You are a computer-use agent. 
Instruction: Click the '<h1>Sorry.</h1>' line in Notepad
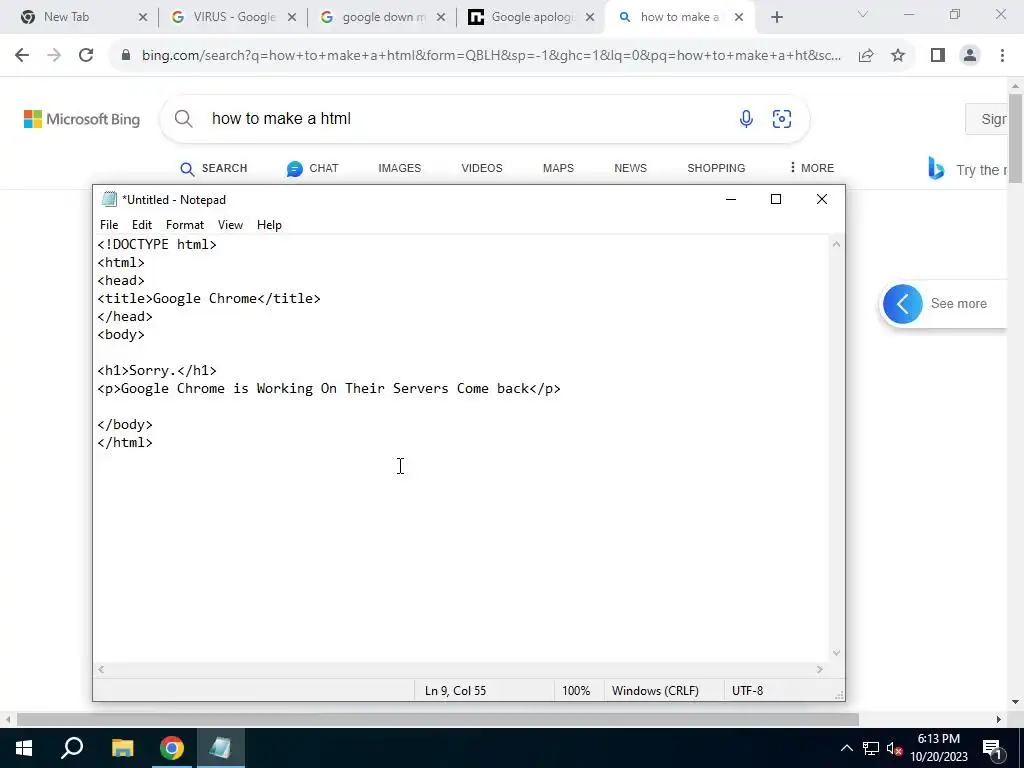point(157,370)
